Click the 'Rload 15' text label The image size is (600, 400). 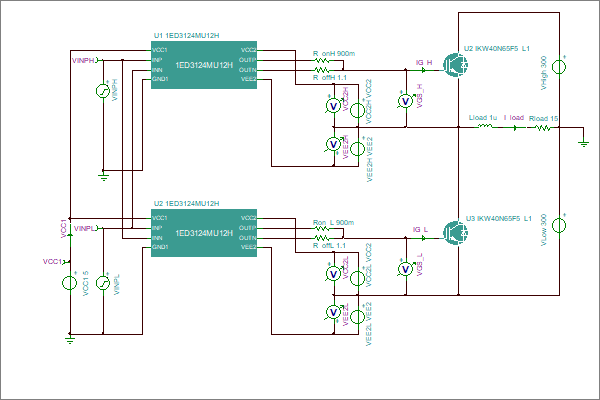coord(543,119)
